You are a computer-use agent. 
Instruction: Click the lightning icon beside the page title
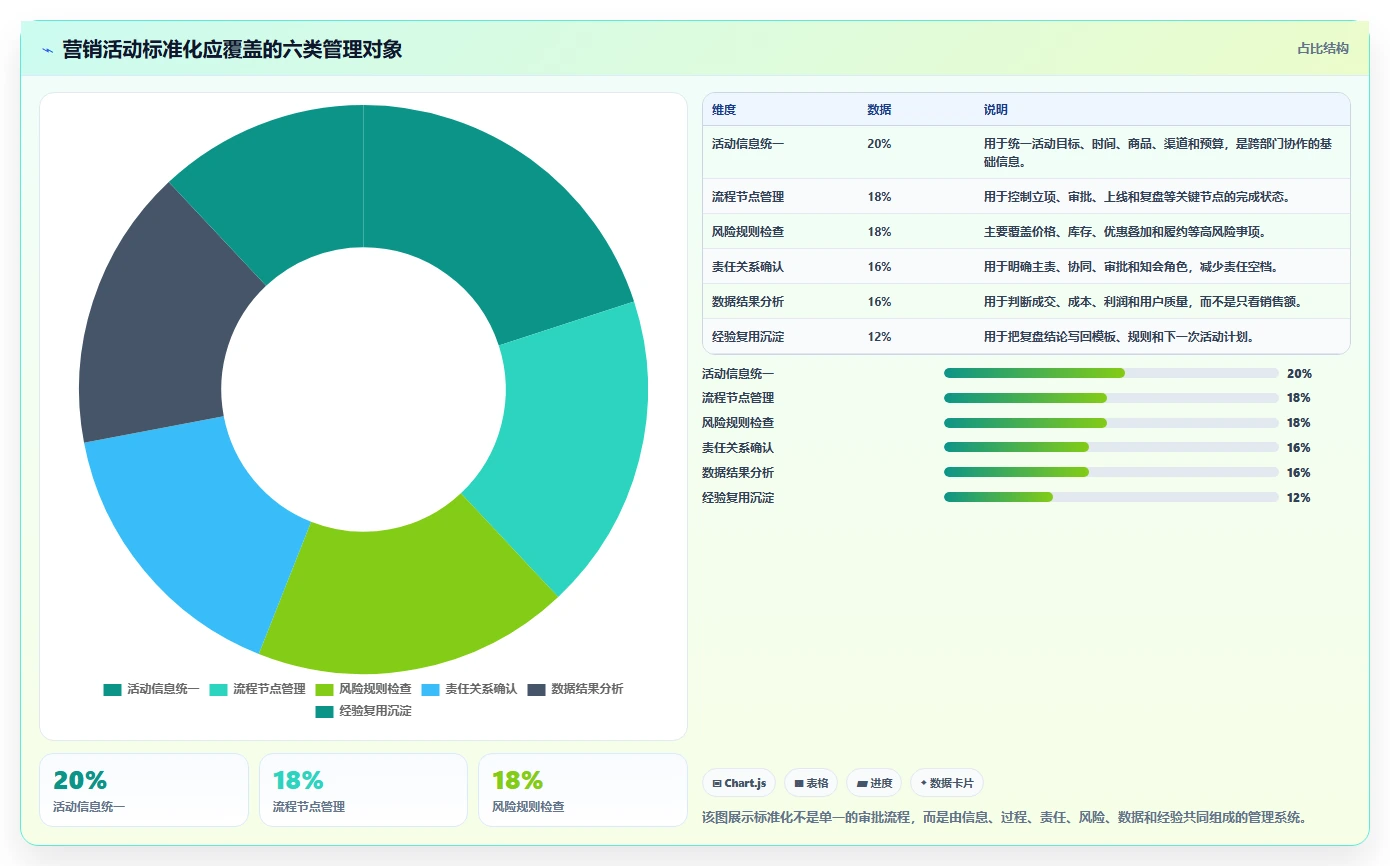[47, 49]
